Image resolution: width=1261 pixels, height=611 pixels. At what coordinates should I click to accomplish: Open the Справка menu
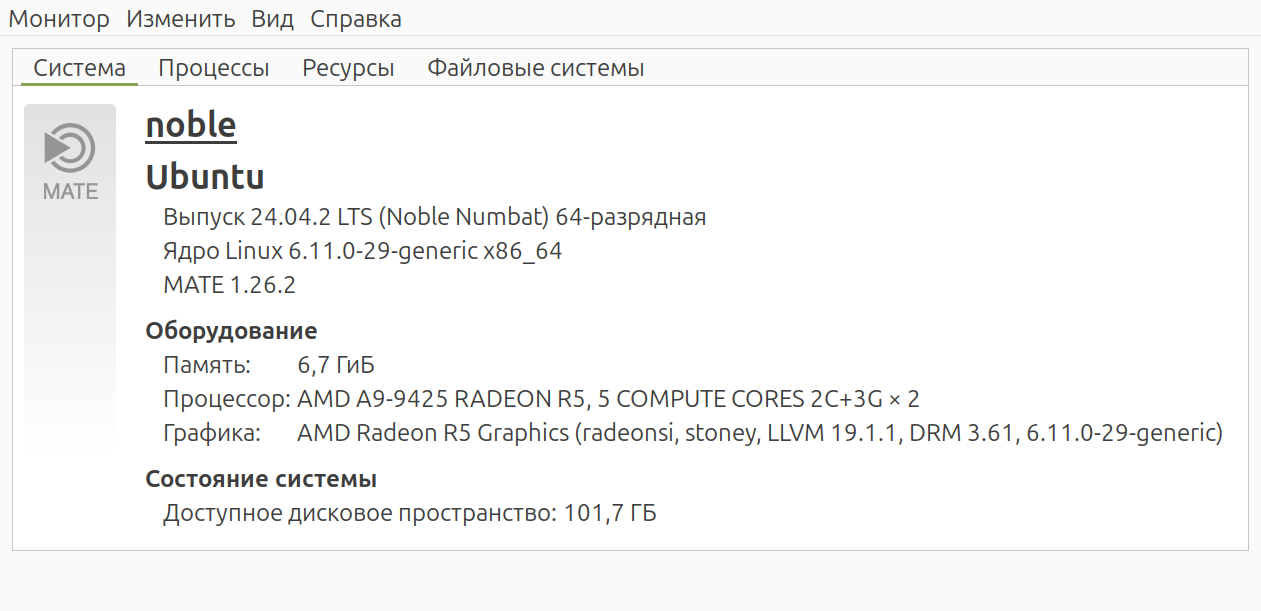(356, 18)
